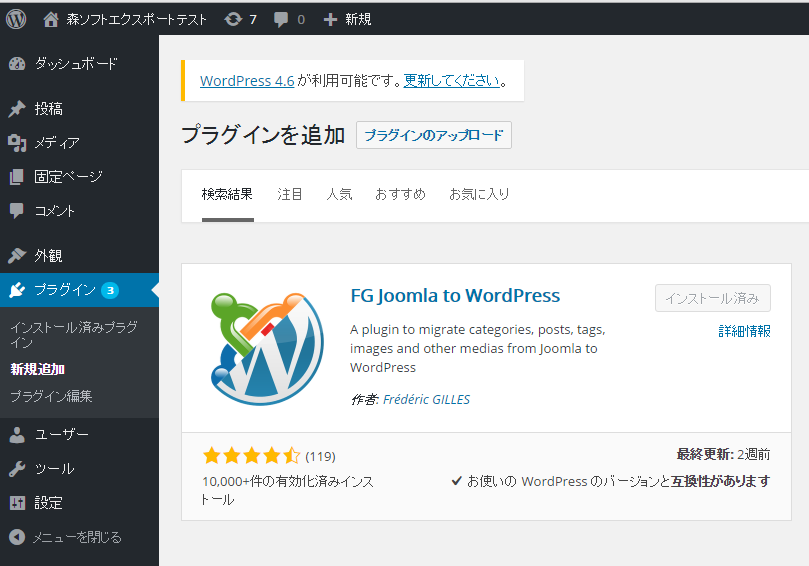Screen dimensions: 809x566
Task: Click the コメント speech bubble icon
Action: (x=17, y=211)
